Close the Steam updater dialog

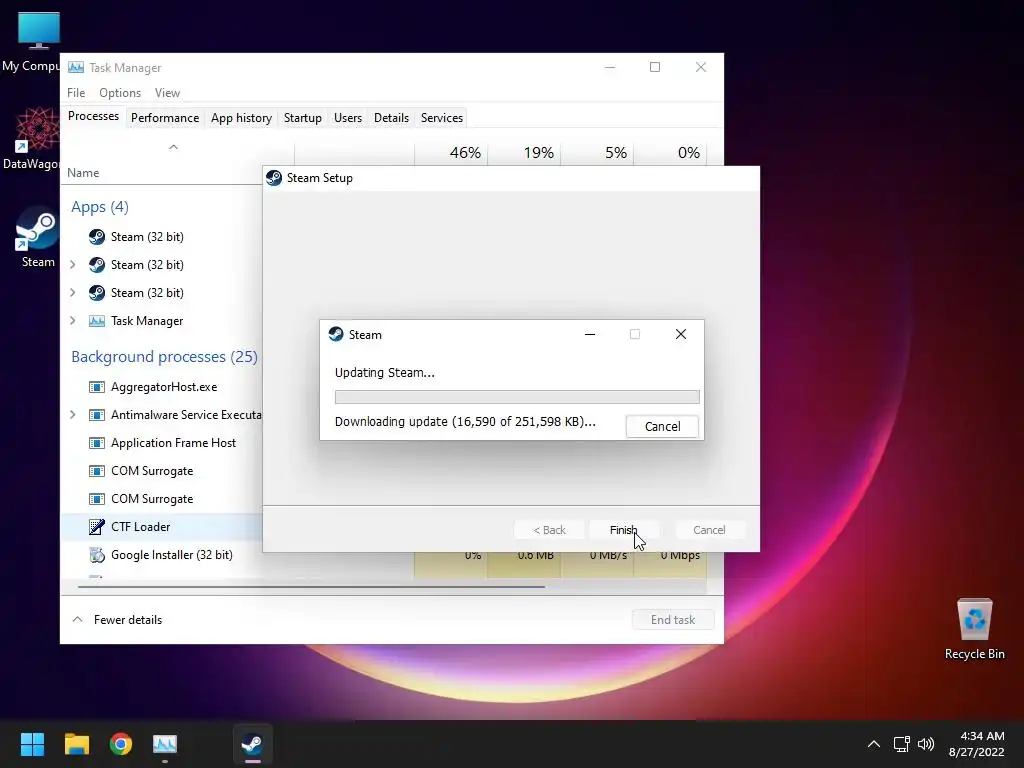(680, 334)
